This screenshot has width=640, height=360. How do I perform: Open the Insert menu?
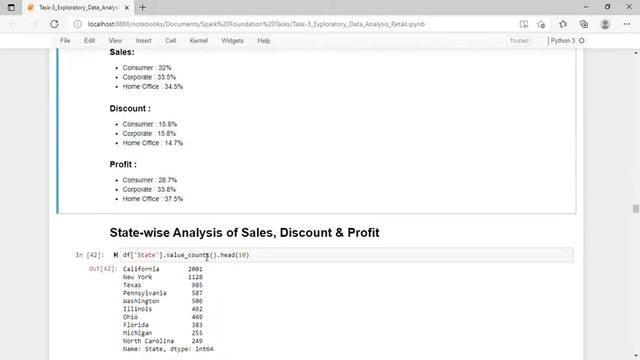pos(143,41)
